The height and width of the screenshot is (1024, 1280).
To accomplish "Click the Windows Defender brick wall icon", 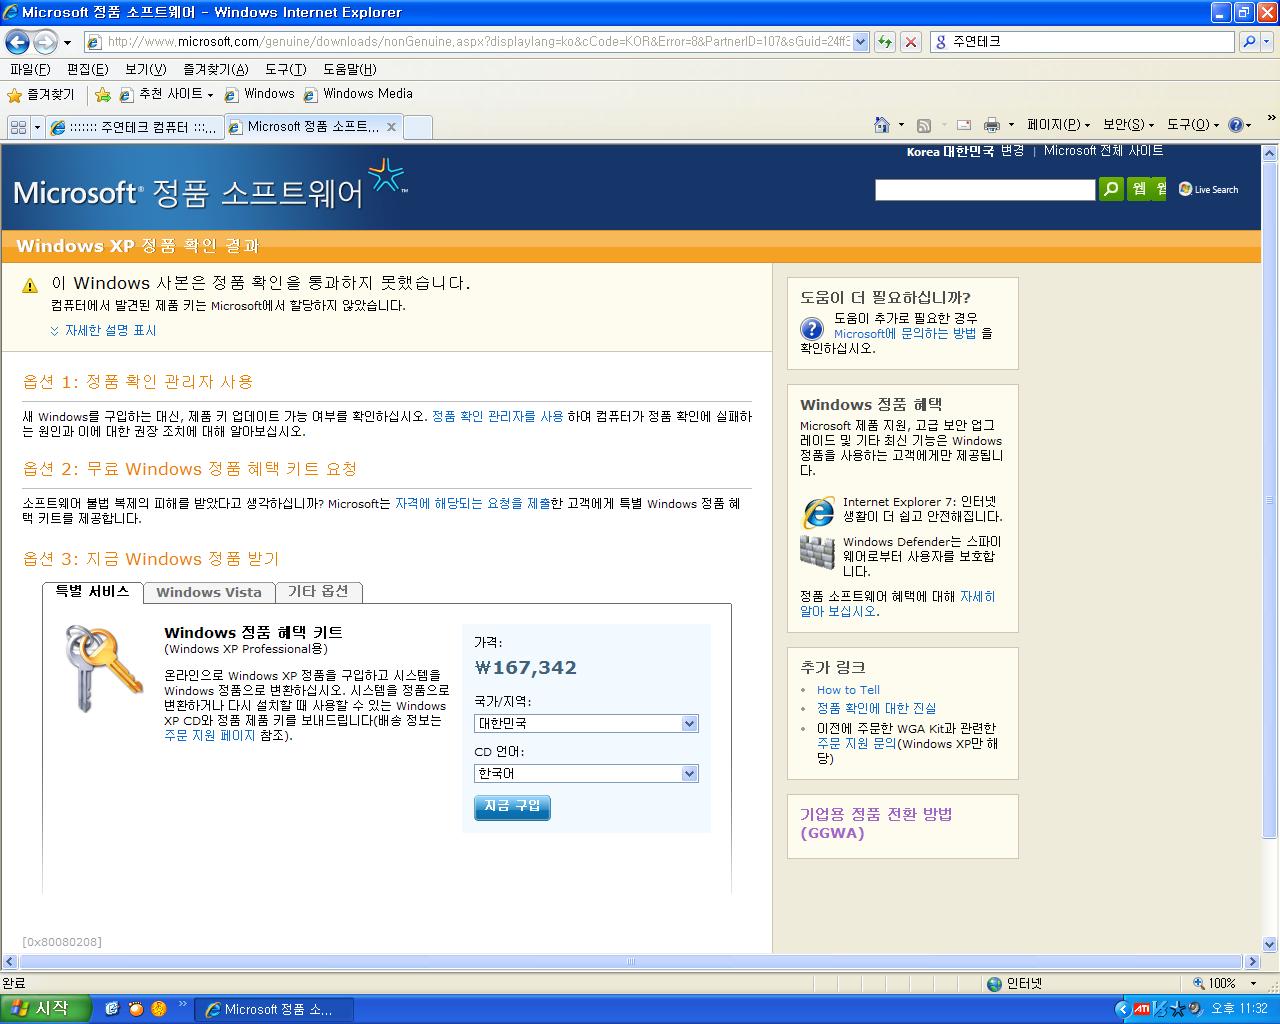I will [817, 552].
